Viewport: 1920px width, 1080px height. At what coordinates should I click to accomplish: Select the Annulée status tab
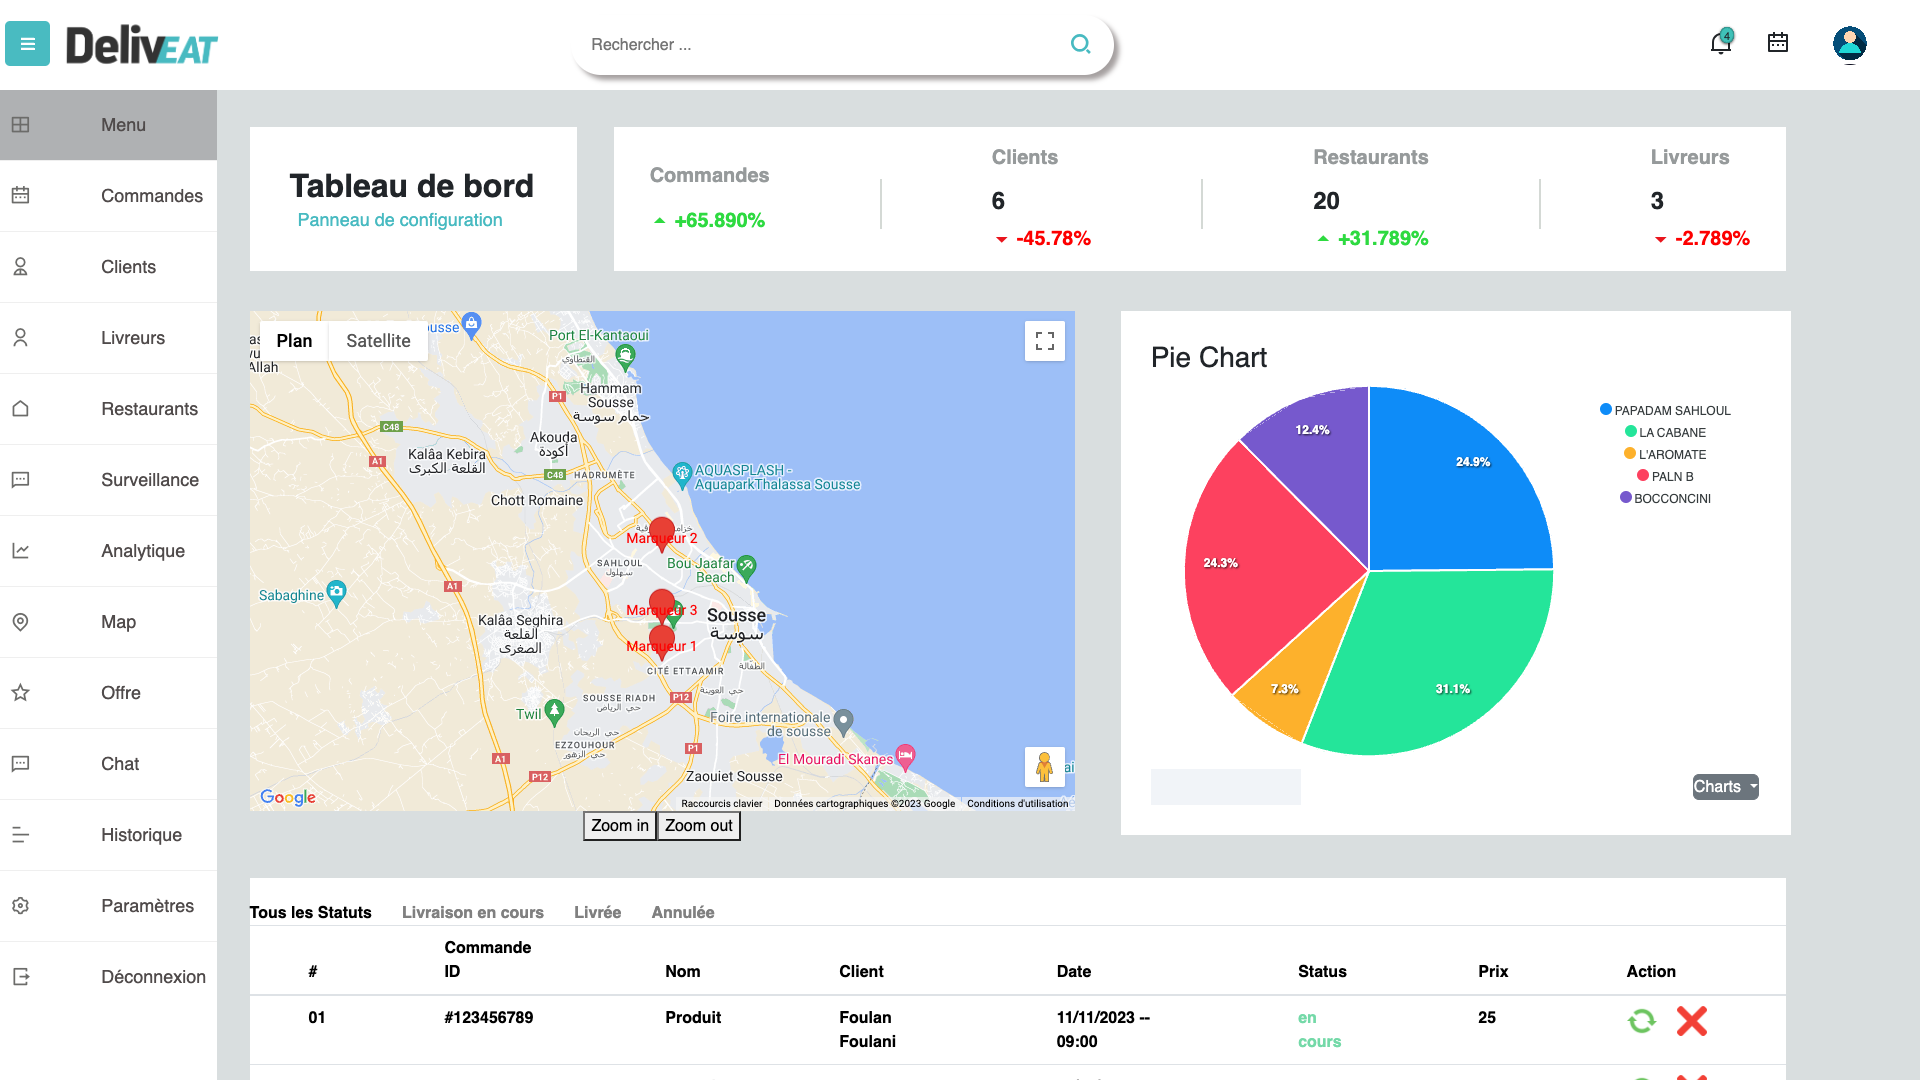683,912
